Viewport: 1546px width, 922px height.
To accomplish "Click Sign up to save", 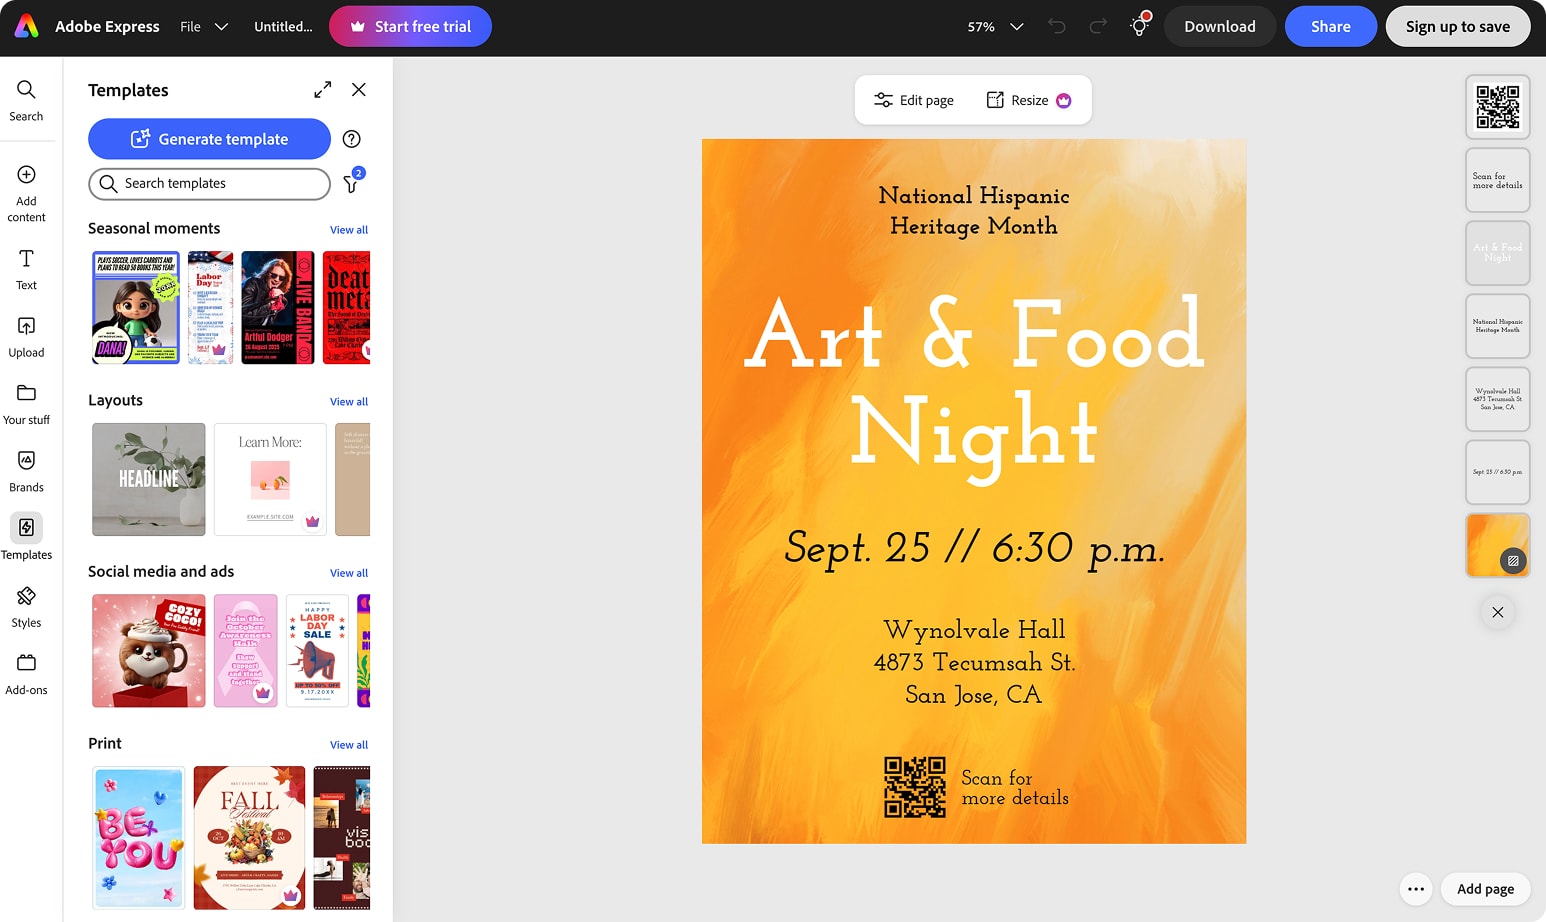I will point(1458,26).
